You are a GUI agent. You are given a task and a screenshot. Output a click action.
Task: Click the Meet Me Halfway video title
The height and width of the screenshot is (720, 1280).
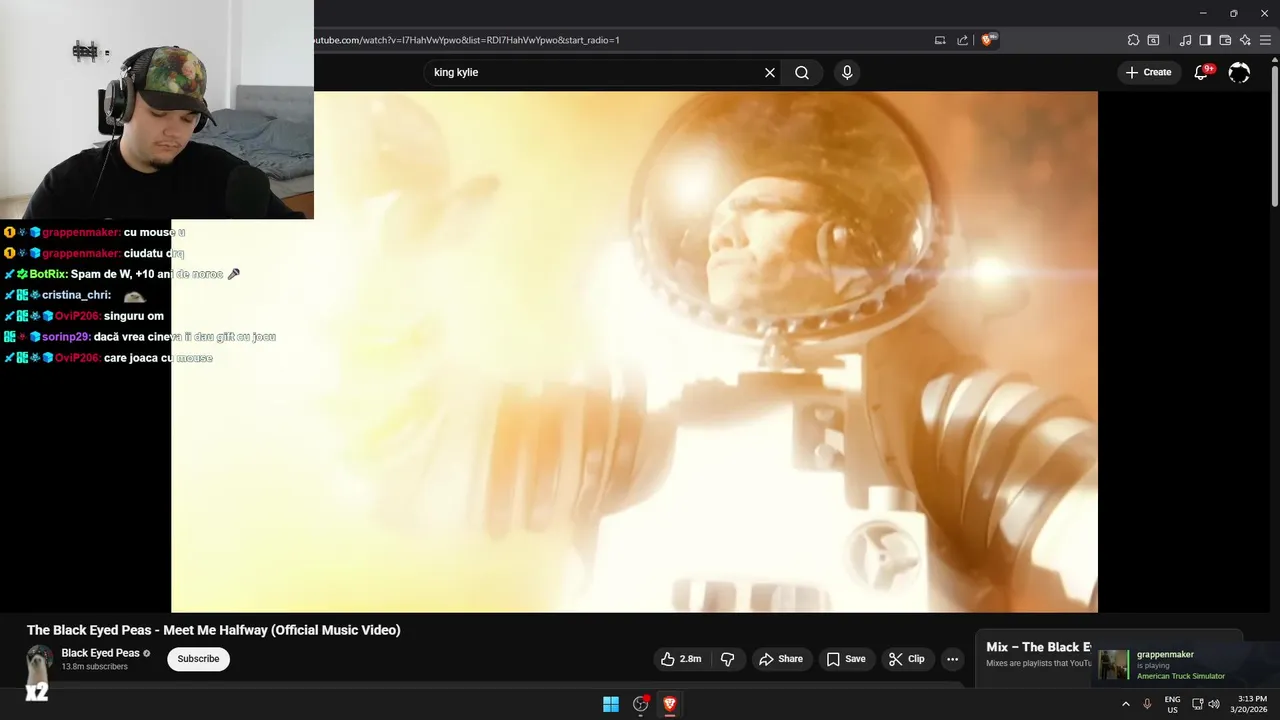pos(214,630)
